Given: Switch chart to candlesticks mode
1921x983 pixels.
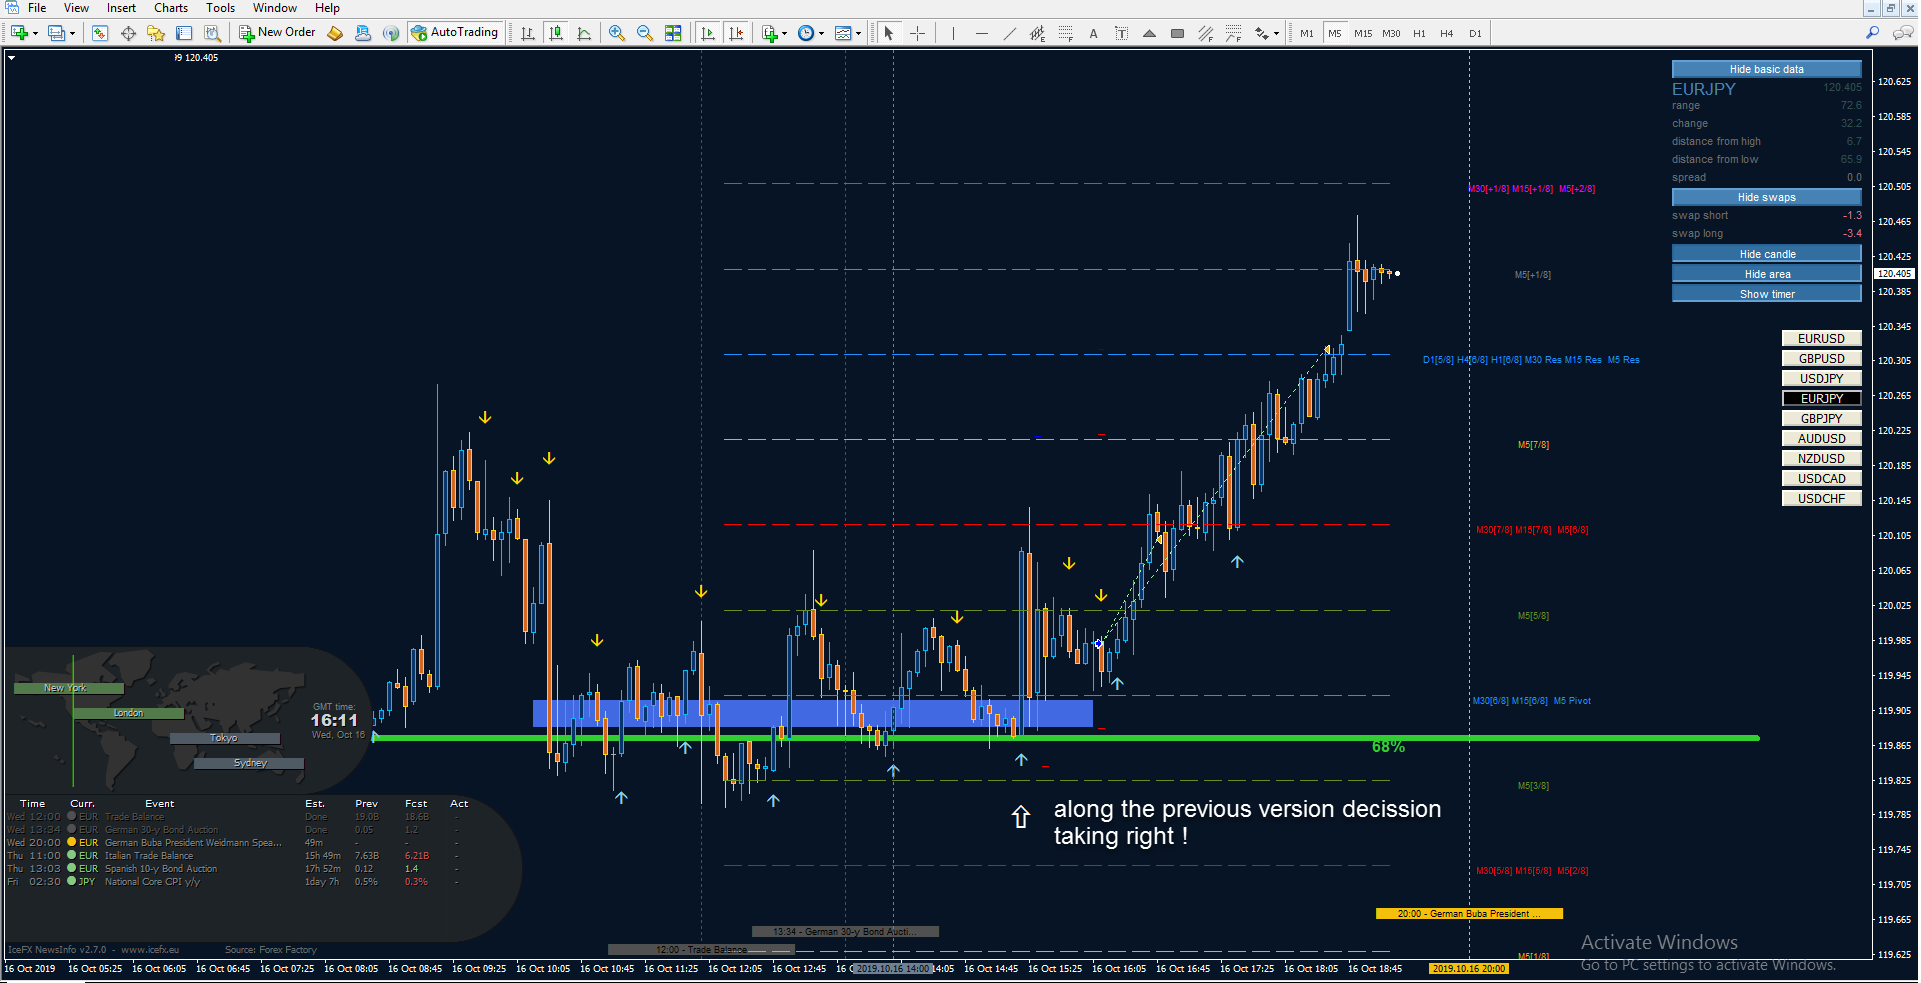Looking at the screenshot, I should coord(555,33).
